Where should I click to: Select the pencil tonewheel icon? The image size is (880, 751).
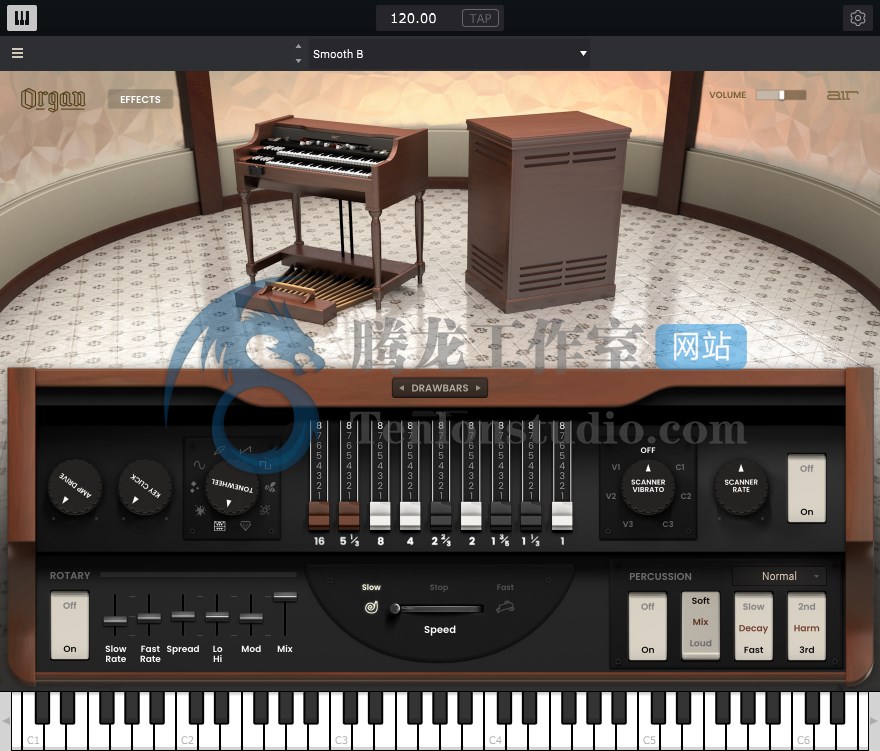point(219,450)
